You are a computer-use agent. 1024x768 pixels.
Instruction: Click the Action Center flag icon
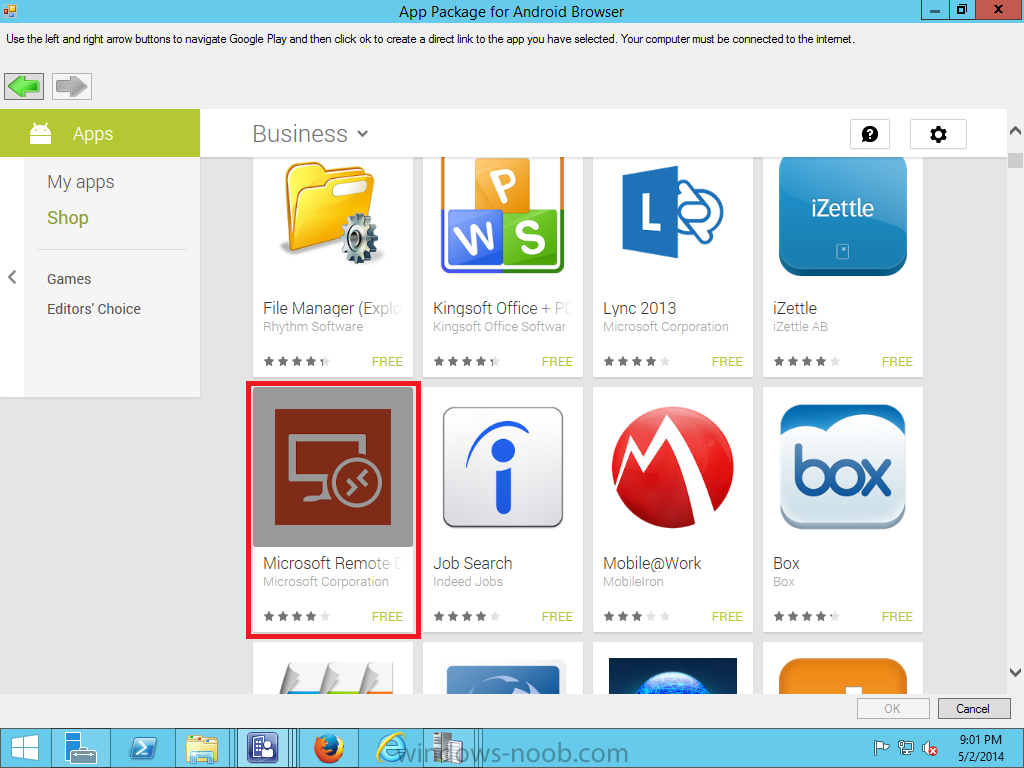click(881, 748)
